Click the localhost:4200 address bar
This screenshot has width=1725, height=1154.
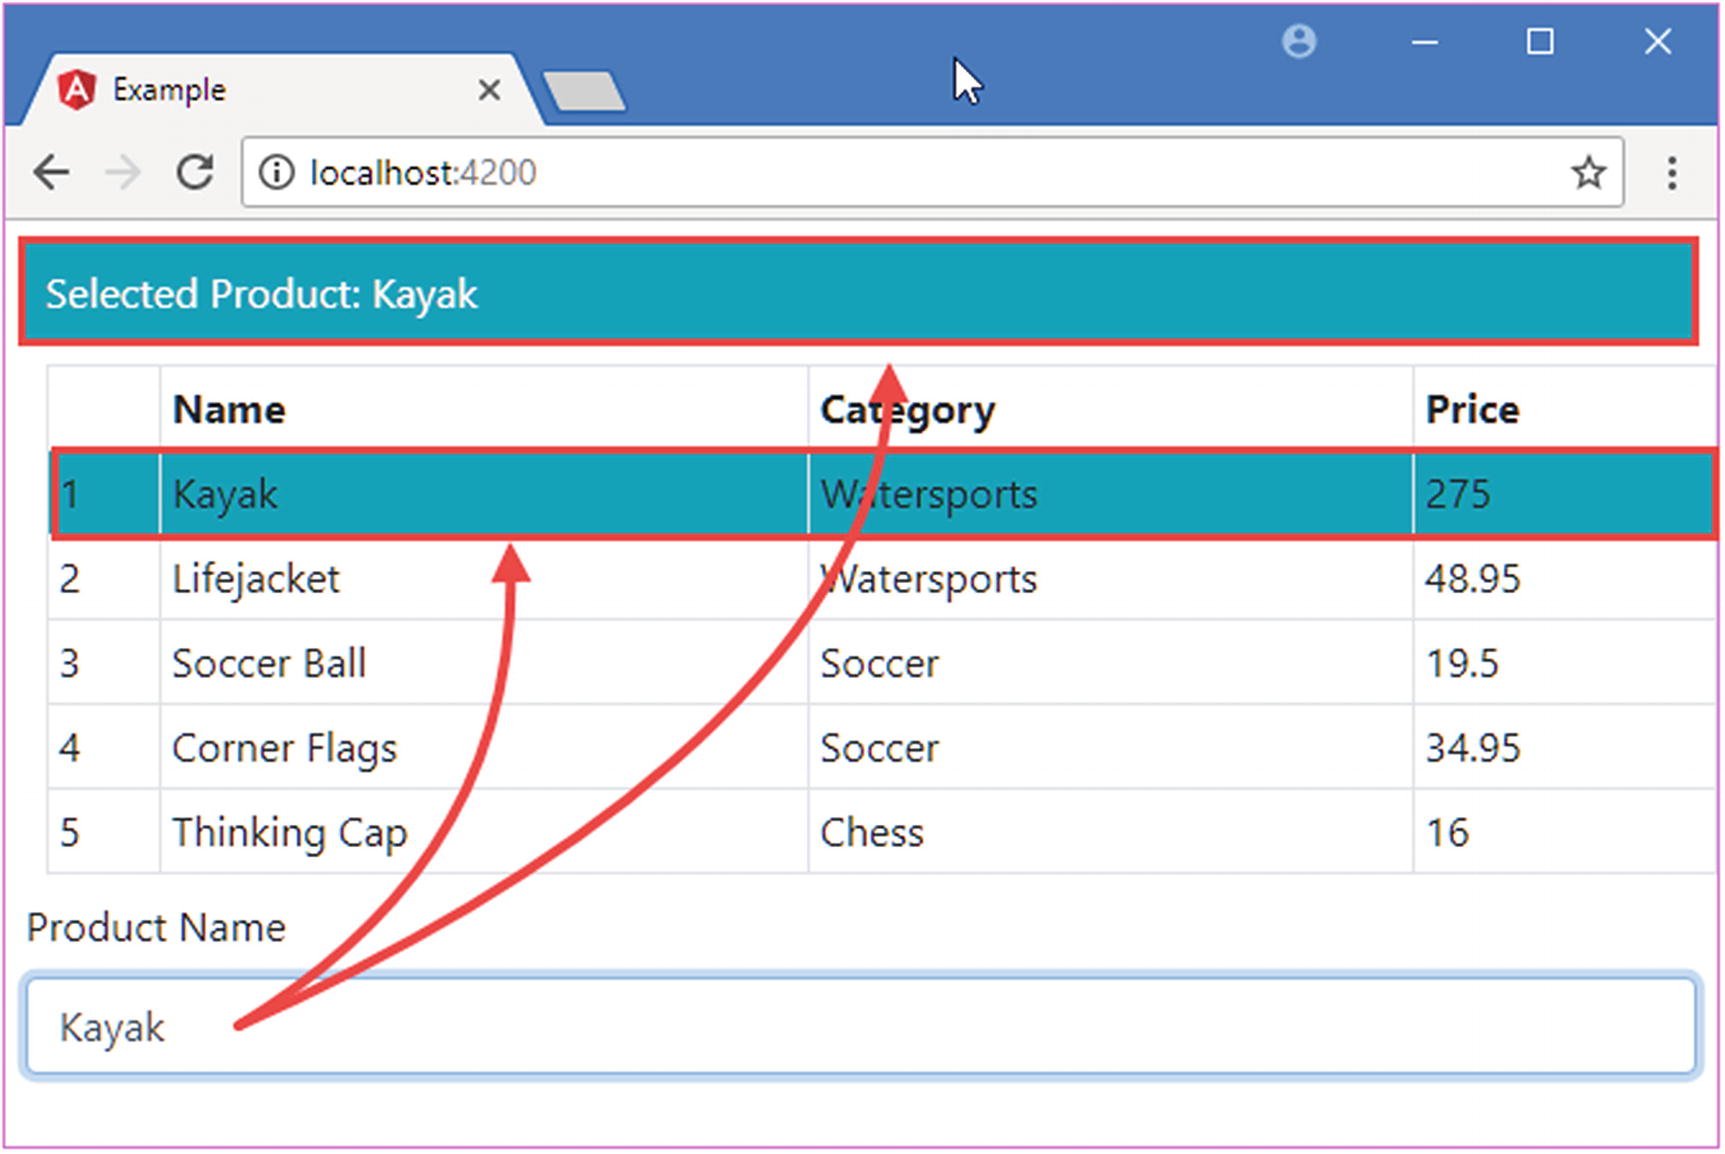pos(900,173)
